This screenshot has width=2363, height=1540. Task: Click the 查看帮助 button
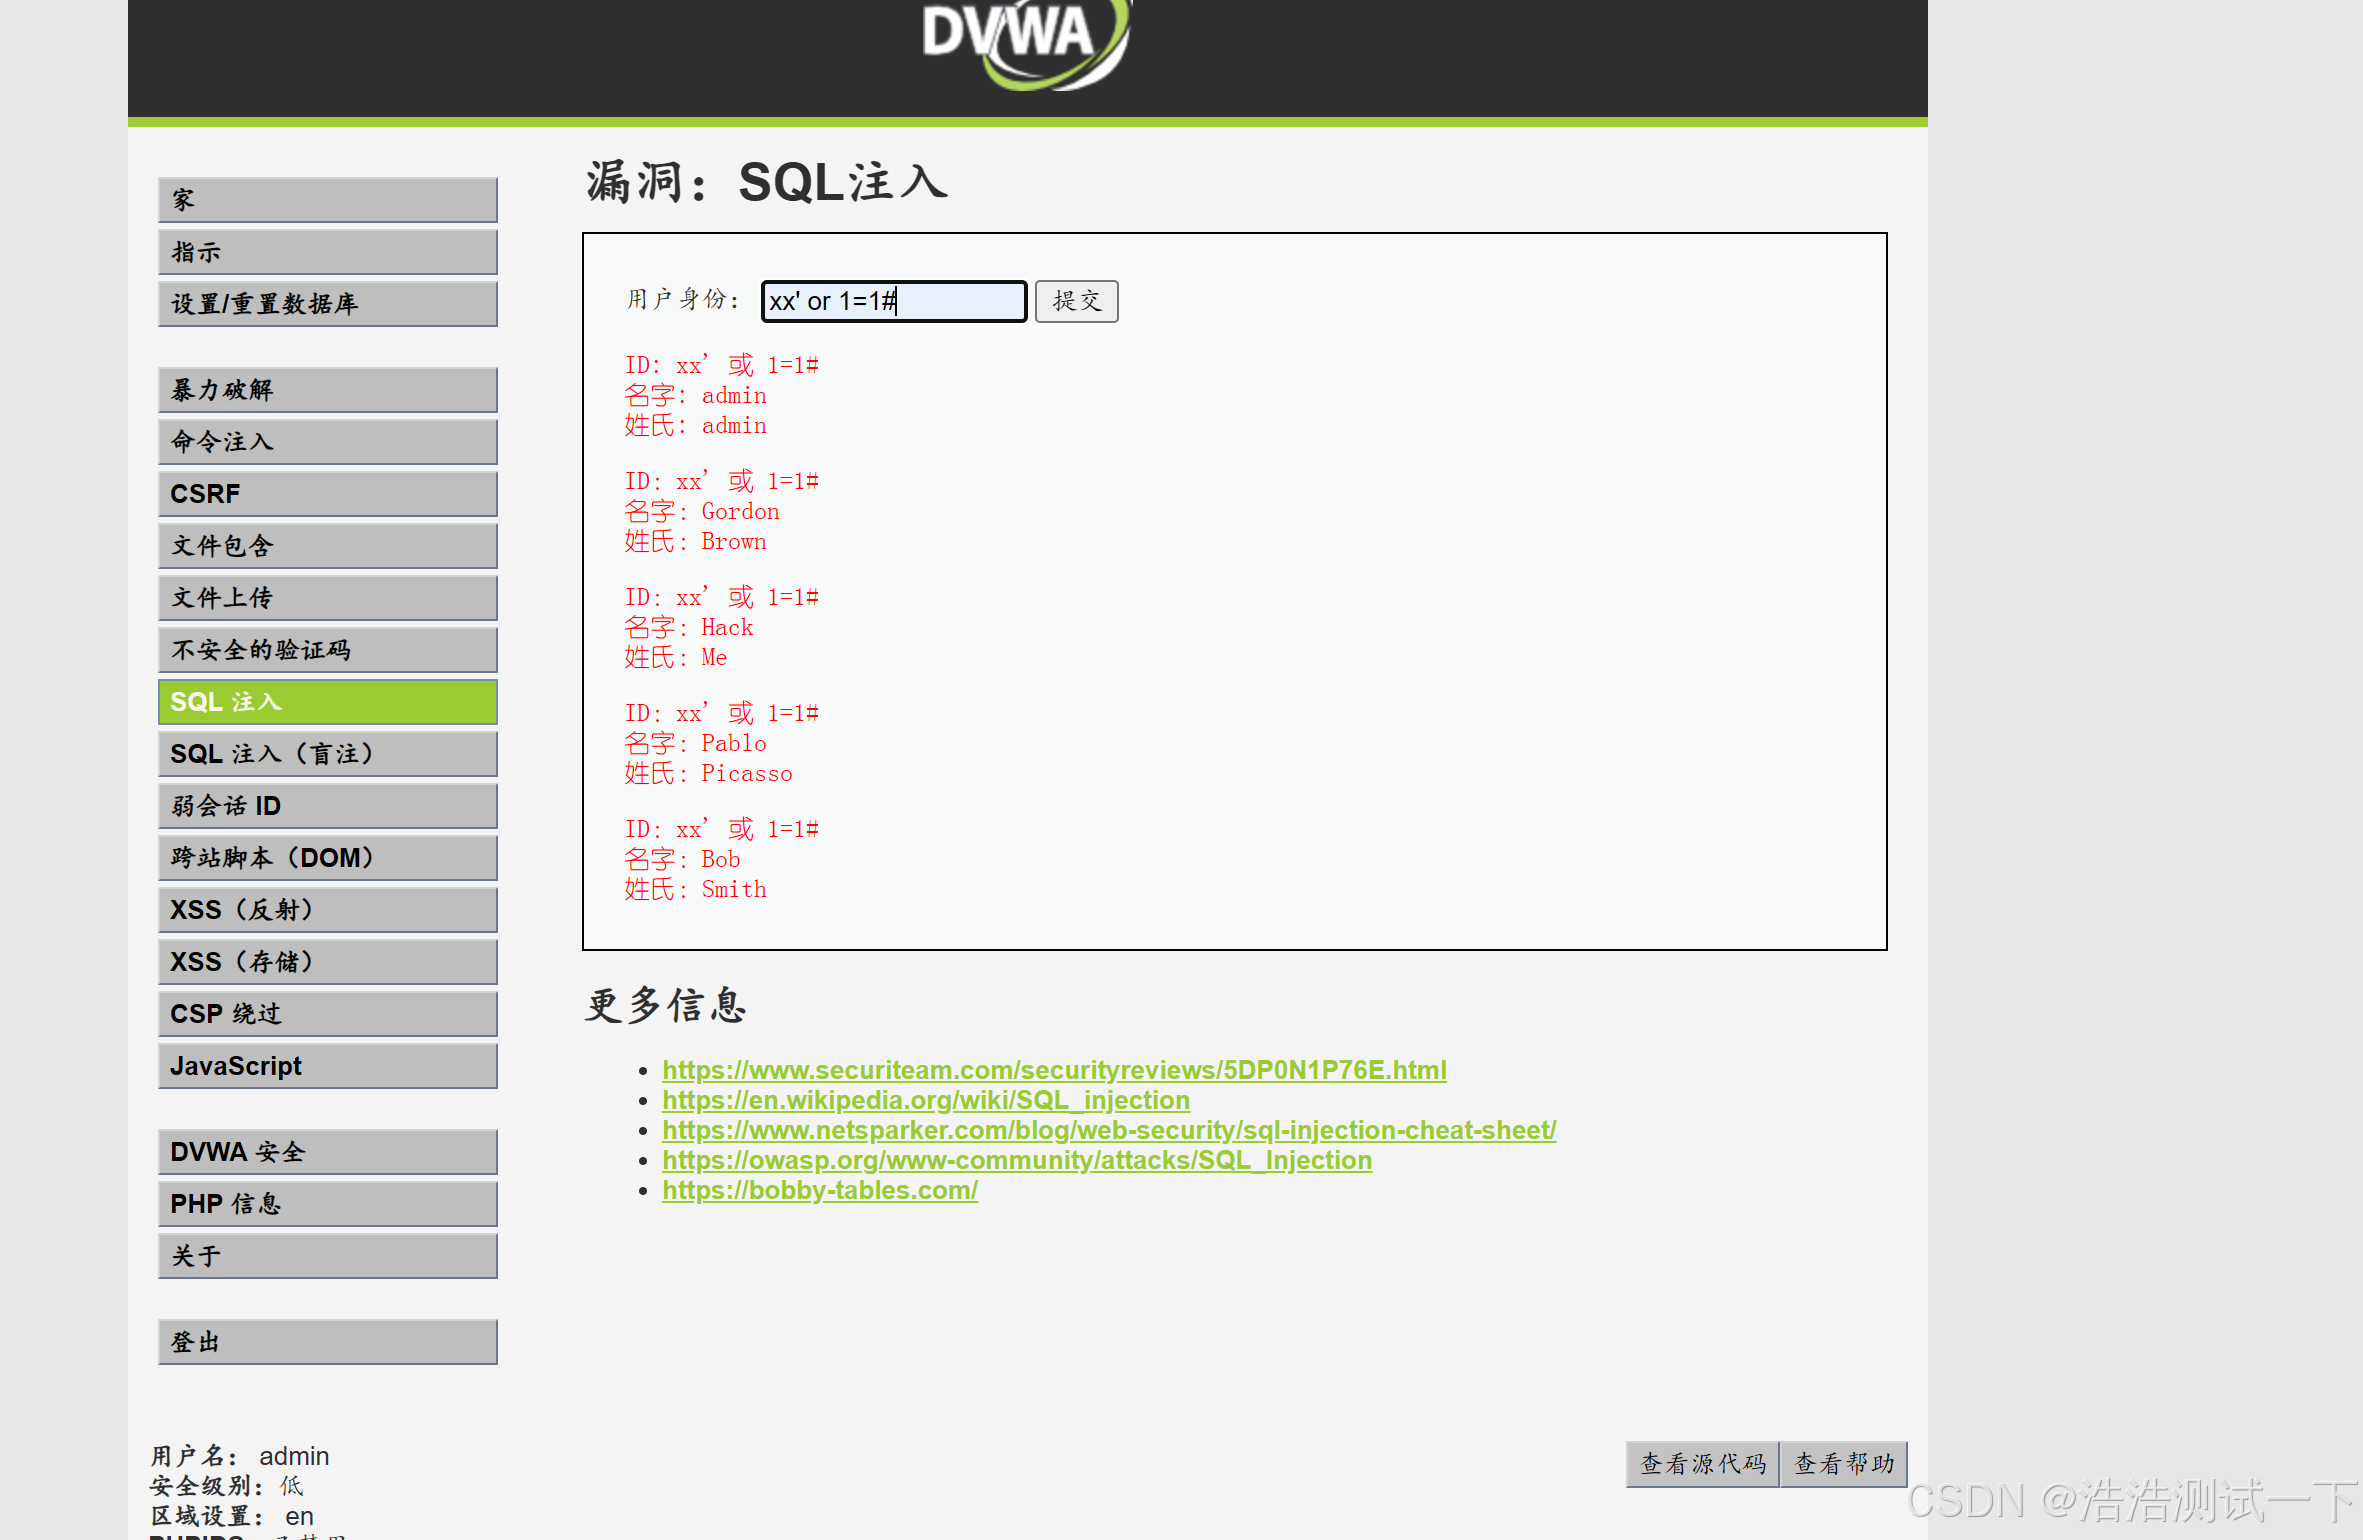[1843, 1464]
